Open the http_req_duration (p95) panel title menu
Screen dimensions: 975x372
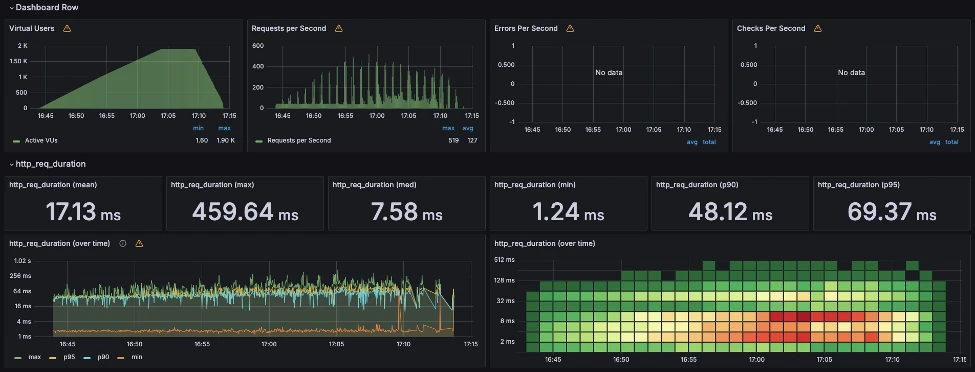click(859, 184)
